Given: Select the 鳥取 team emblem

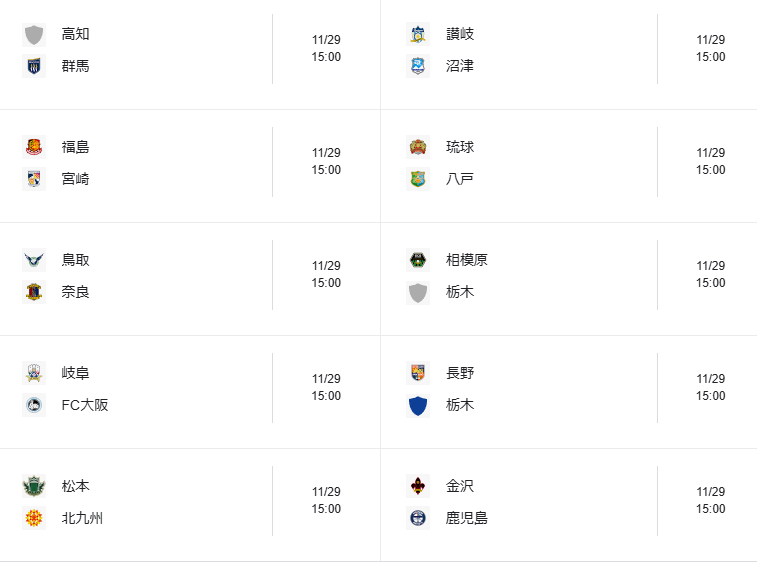Looking at the screenshot, I should pyautogui.click(x=34, y=260).
